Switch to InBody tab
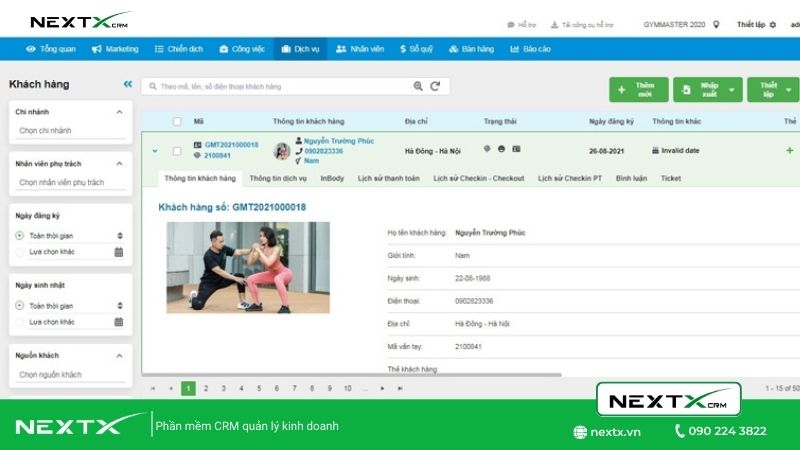Image resolution: width=800 pixels, height=450 pixels. tap(332, 178)
